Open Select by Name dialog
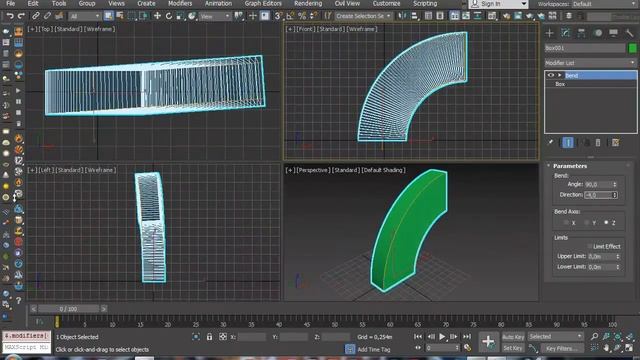 click(x=120, y=16)
